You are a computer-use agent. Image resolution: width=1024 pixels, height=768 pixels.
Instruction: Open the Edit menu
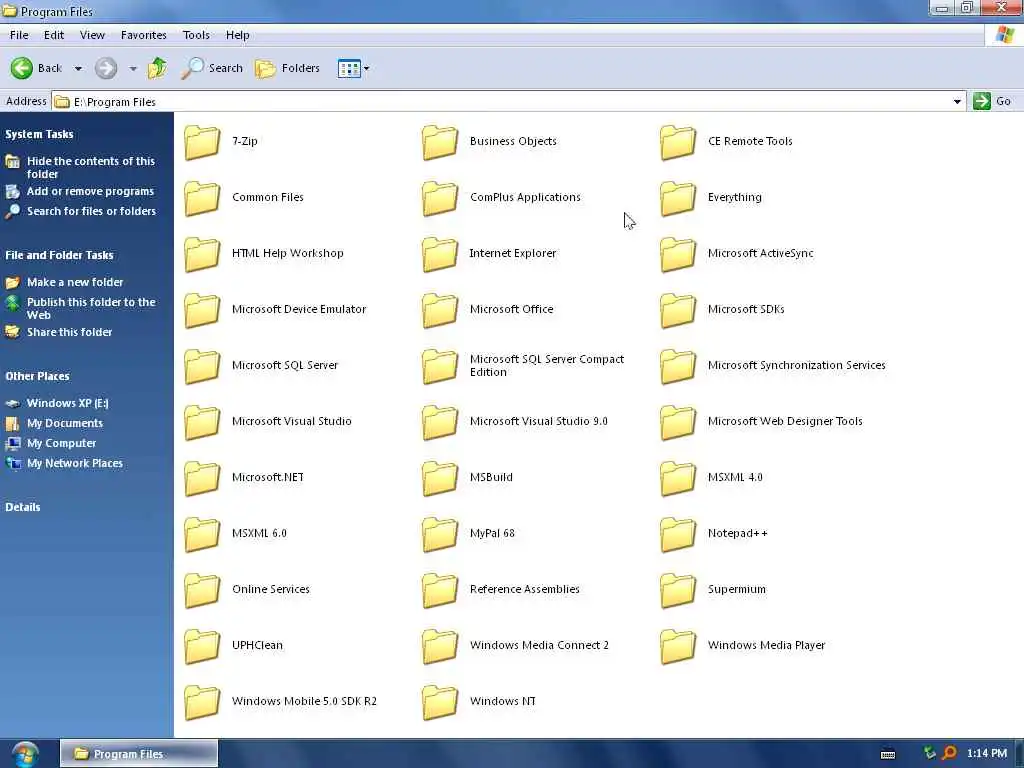click(x=54, y=35)
